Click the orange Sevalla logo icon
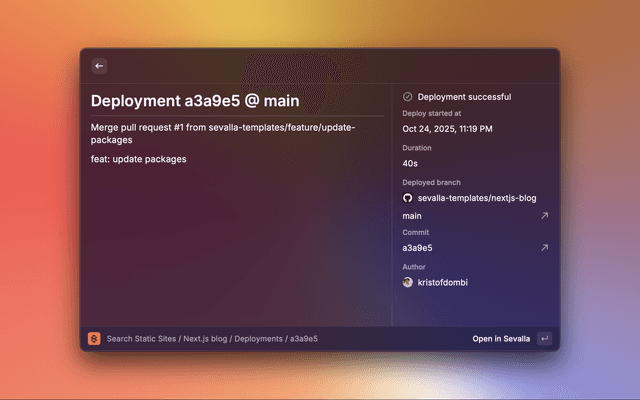 [x=94, y=339]
